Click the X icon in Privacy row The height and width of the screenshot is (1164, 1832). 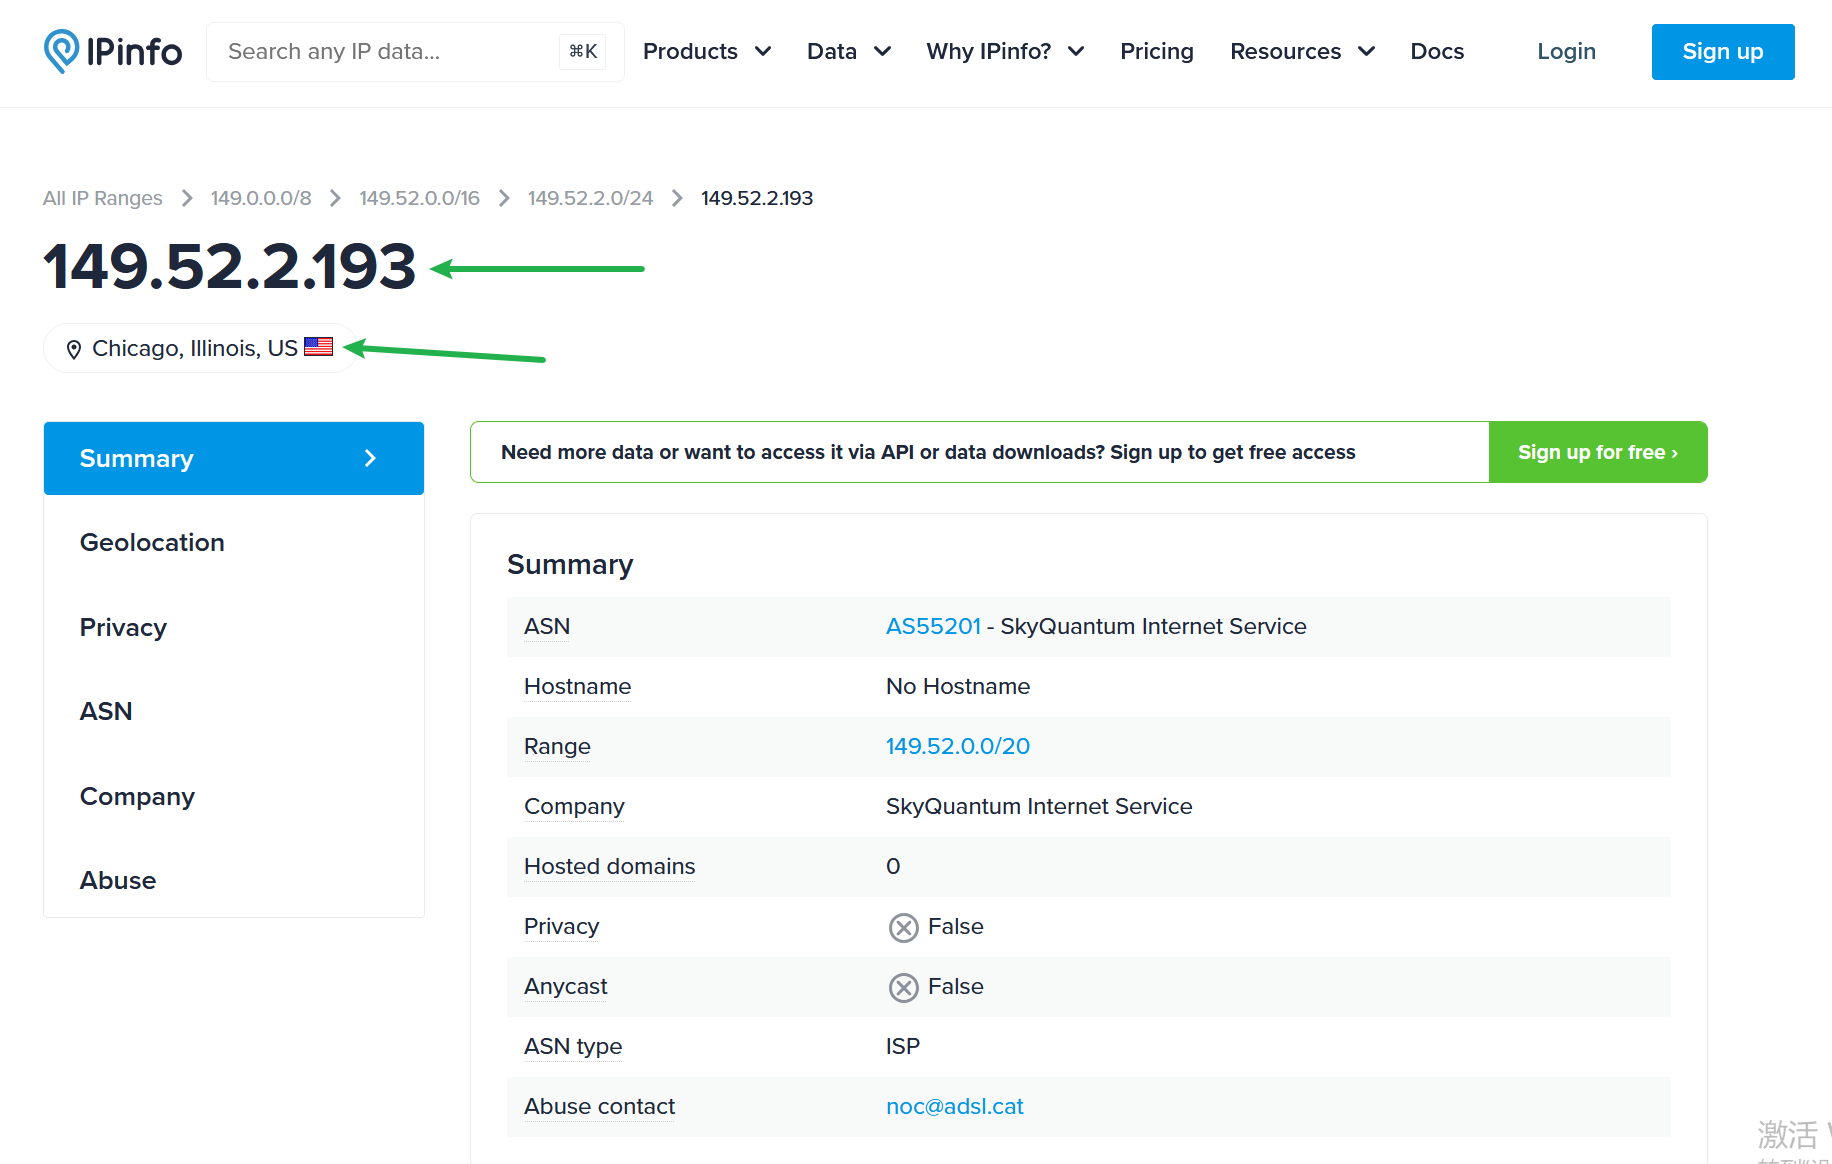[x=903, y=928]
